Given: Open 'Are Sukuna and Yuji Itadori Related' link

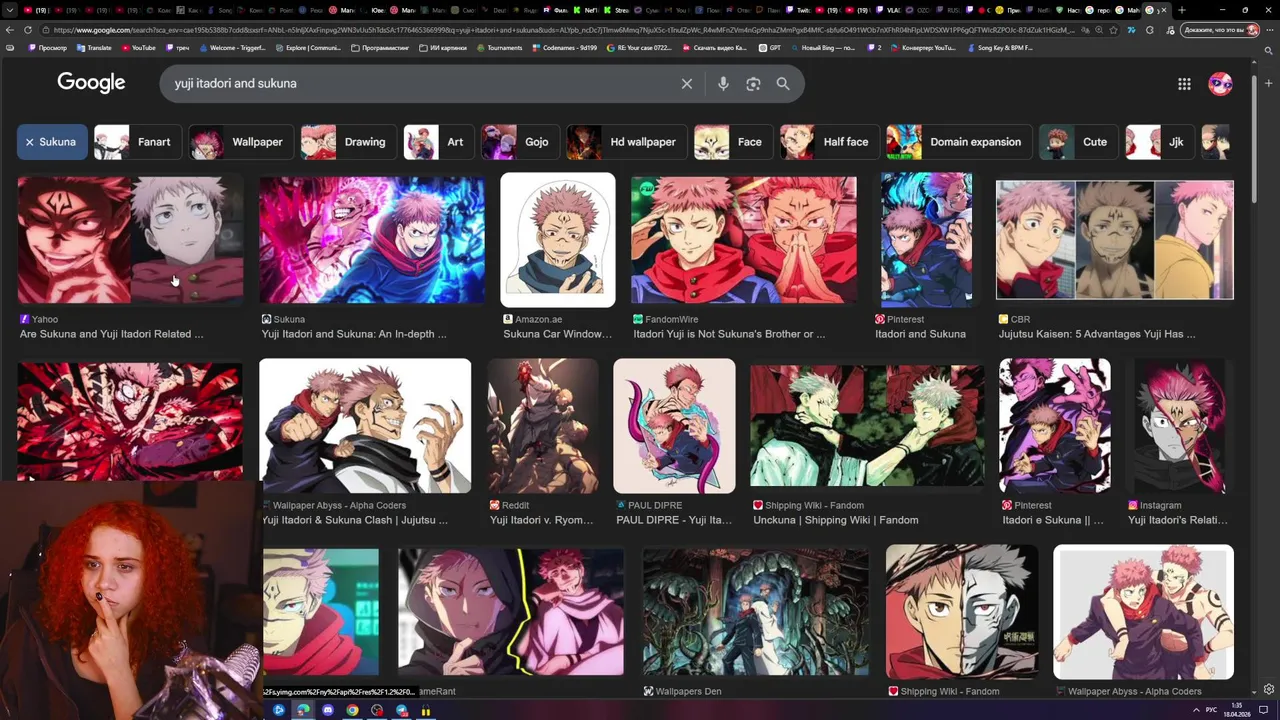Looking at the screenshot, I should pos(111,334).
